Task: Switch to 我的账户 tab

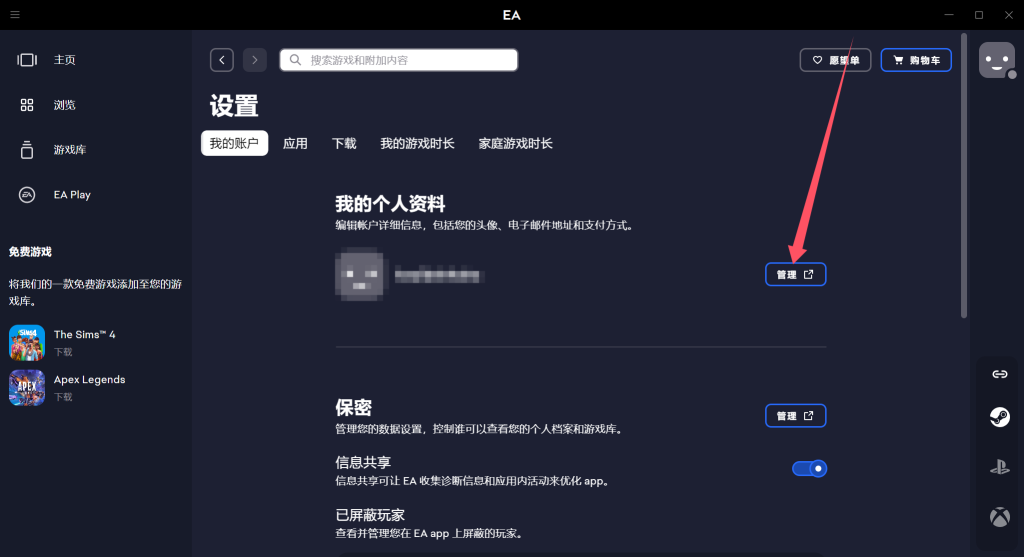Action: (x=234, y=143)
